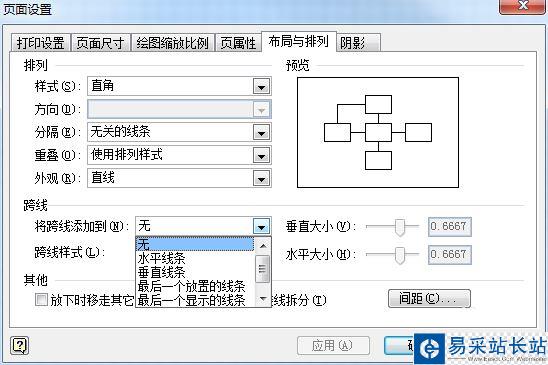
Task: Click the list's scroll up arrow
Action: 263,246
